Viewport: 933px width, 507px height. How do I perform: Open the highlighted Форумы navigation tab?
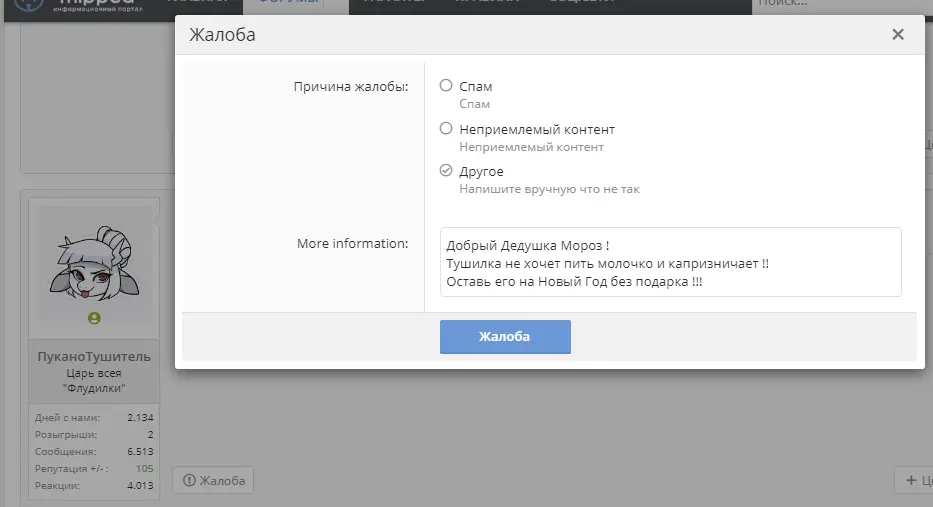click(x=289, y=4)
